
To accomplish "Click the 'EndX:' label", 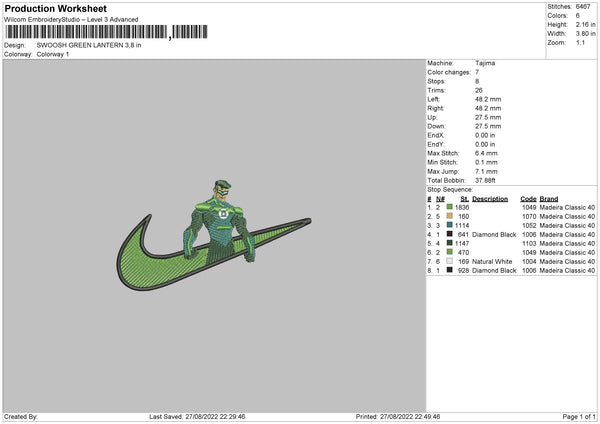I will (x=436, y=135).
